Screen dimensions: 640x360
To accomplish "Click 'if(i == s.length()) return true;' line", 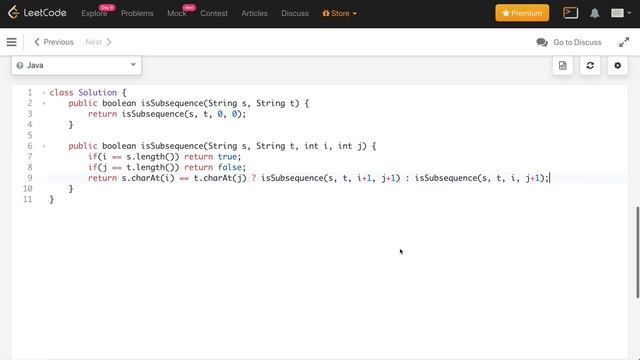I will (x=164, y=157).
